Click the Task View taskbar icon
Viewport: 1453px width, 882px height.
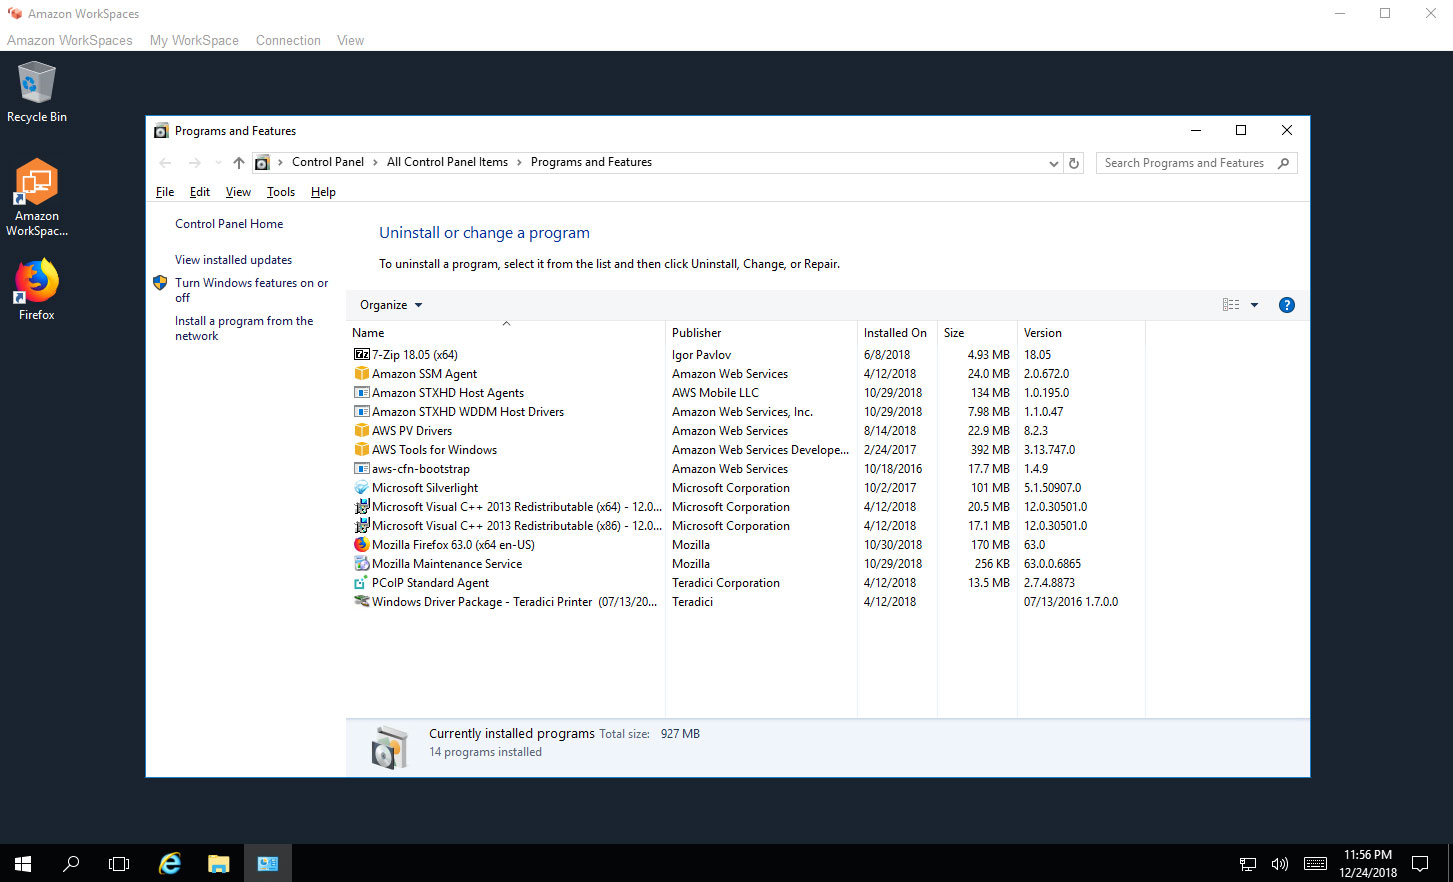119,863
